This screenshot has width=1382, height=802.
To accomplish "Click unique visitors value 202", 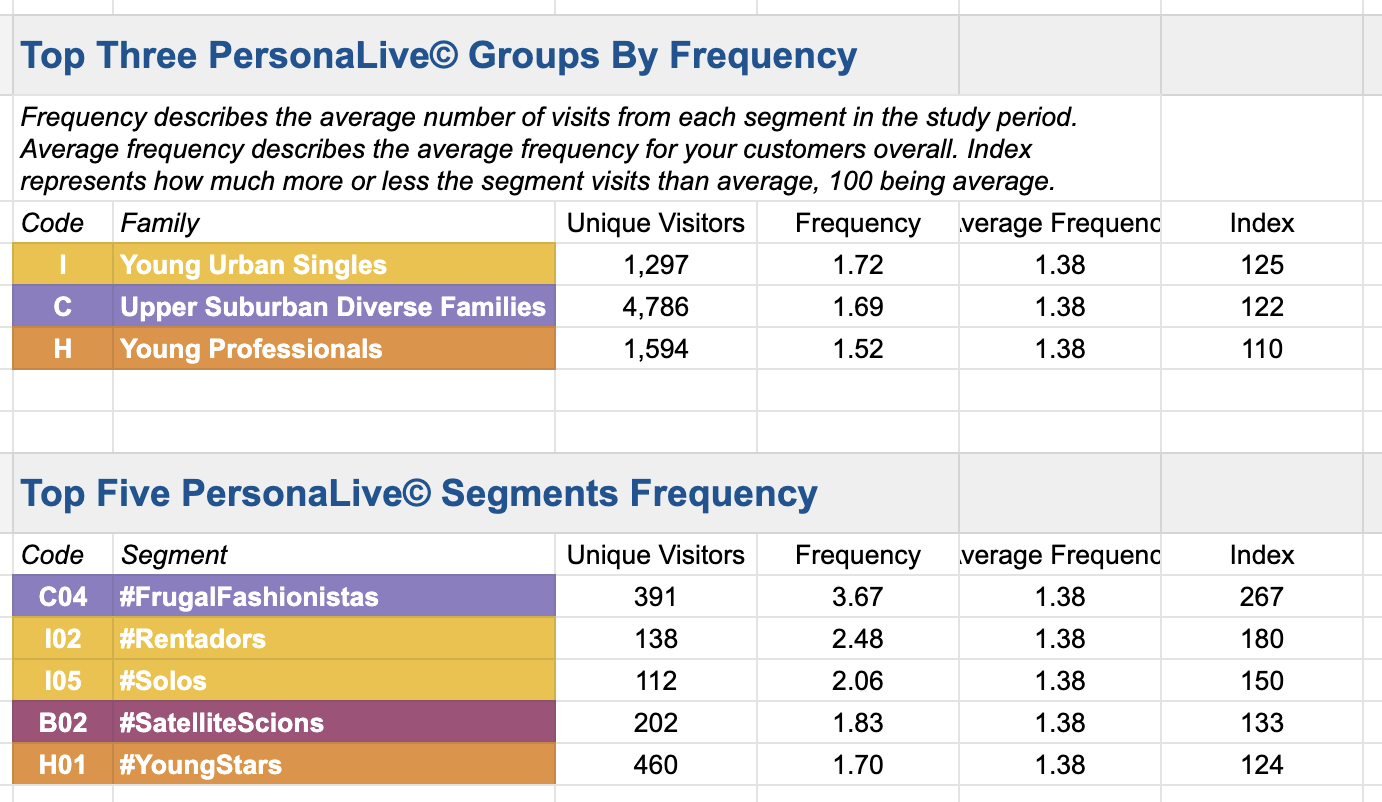I will tap(656, 723).
